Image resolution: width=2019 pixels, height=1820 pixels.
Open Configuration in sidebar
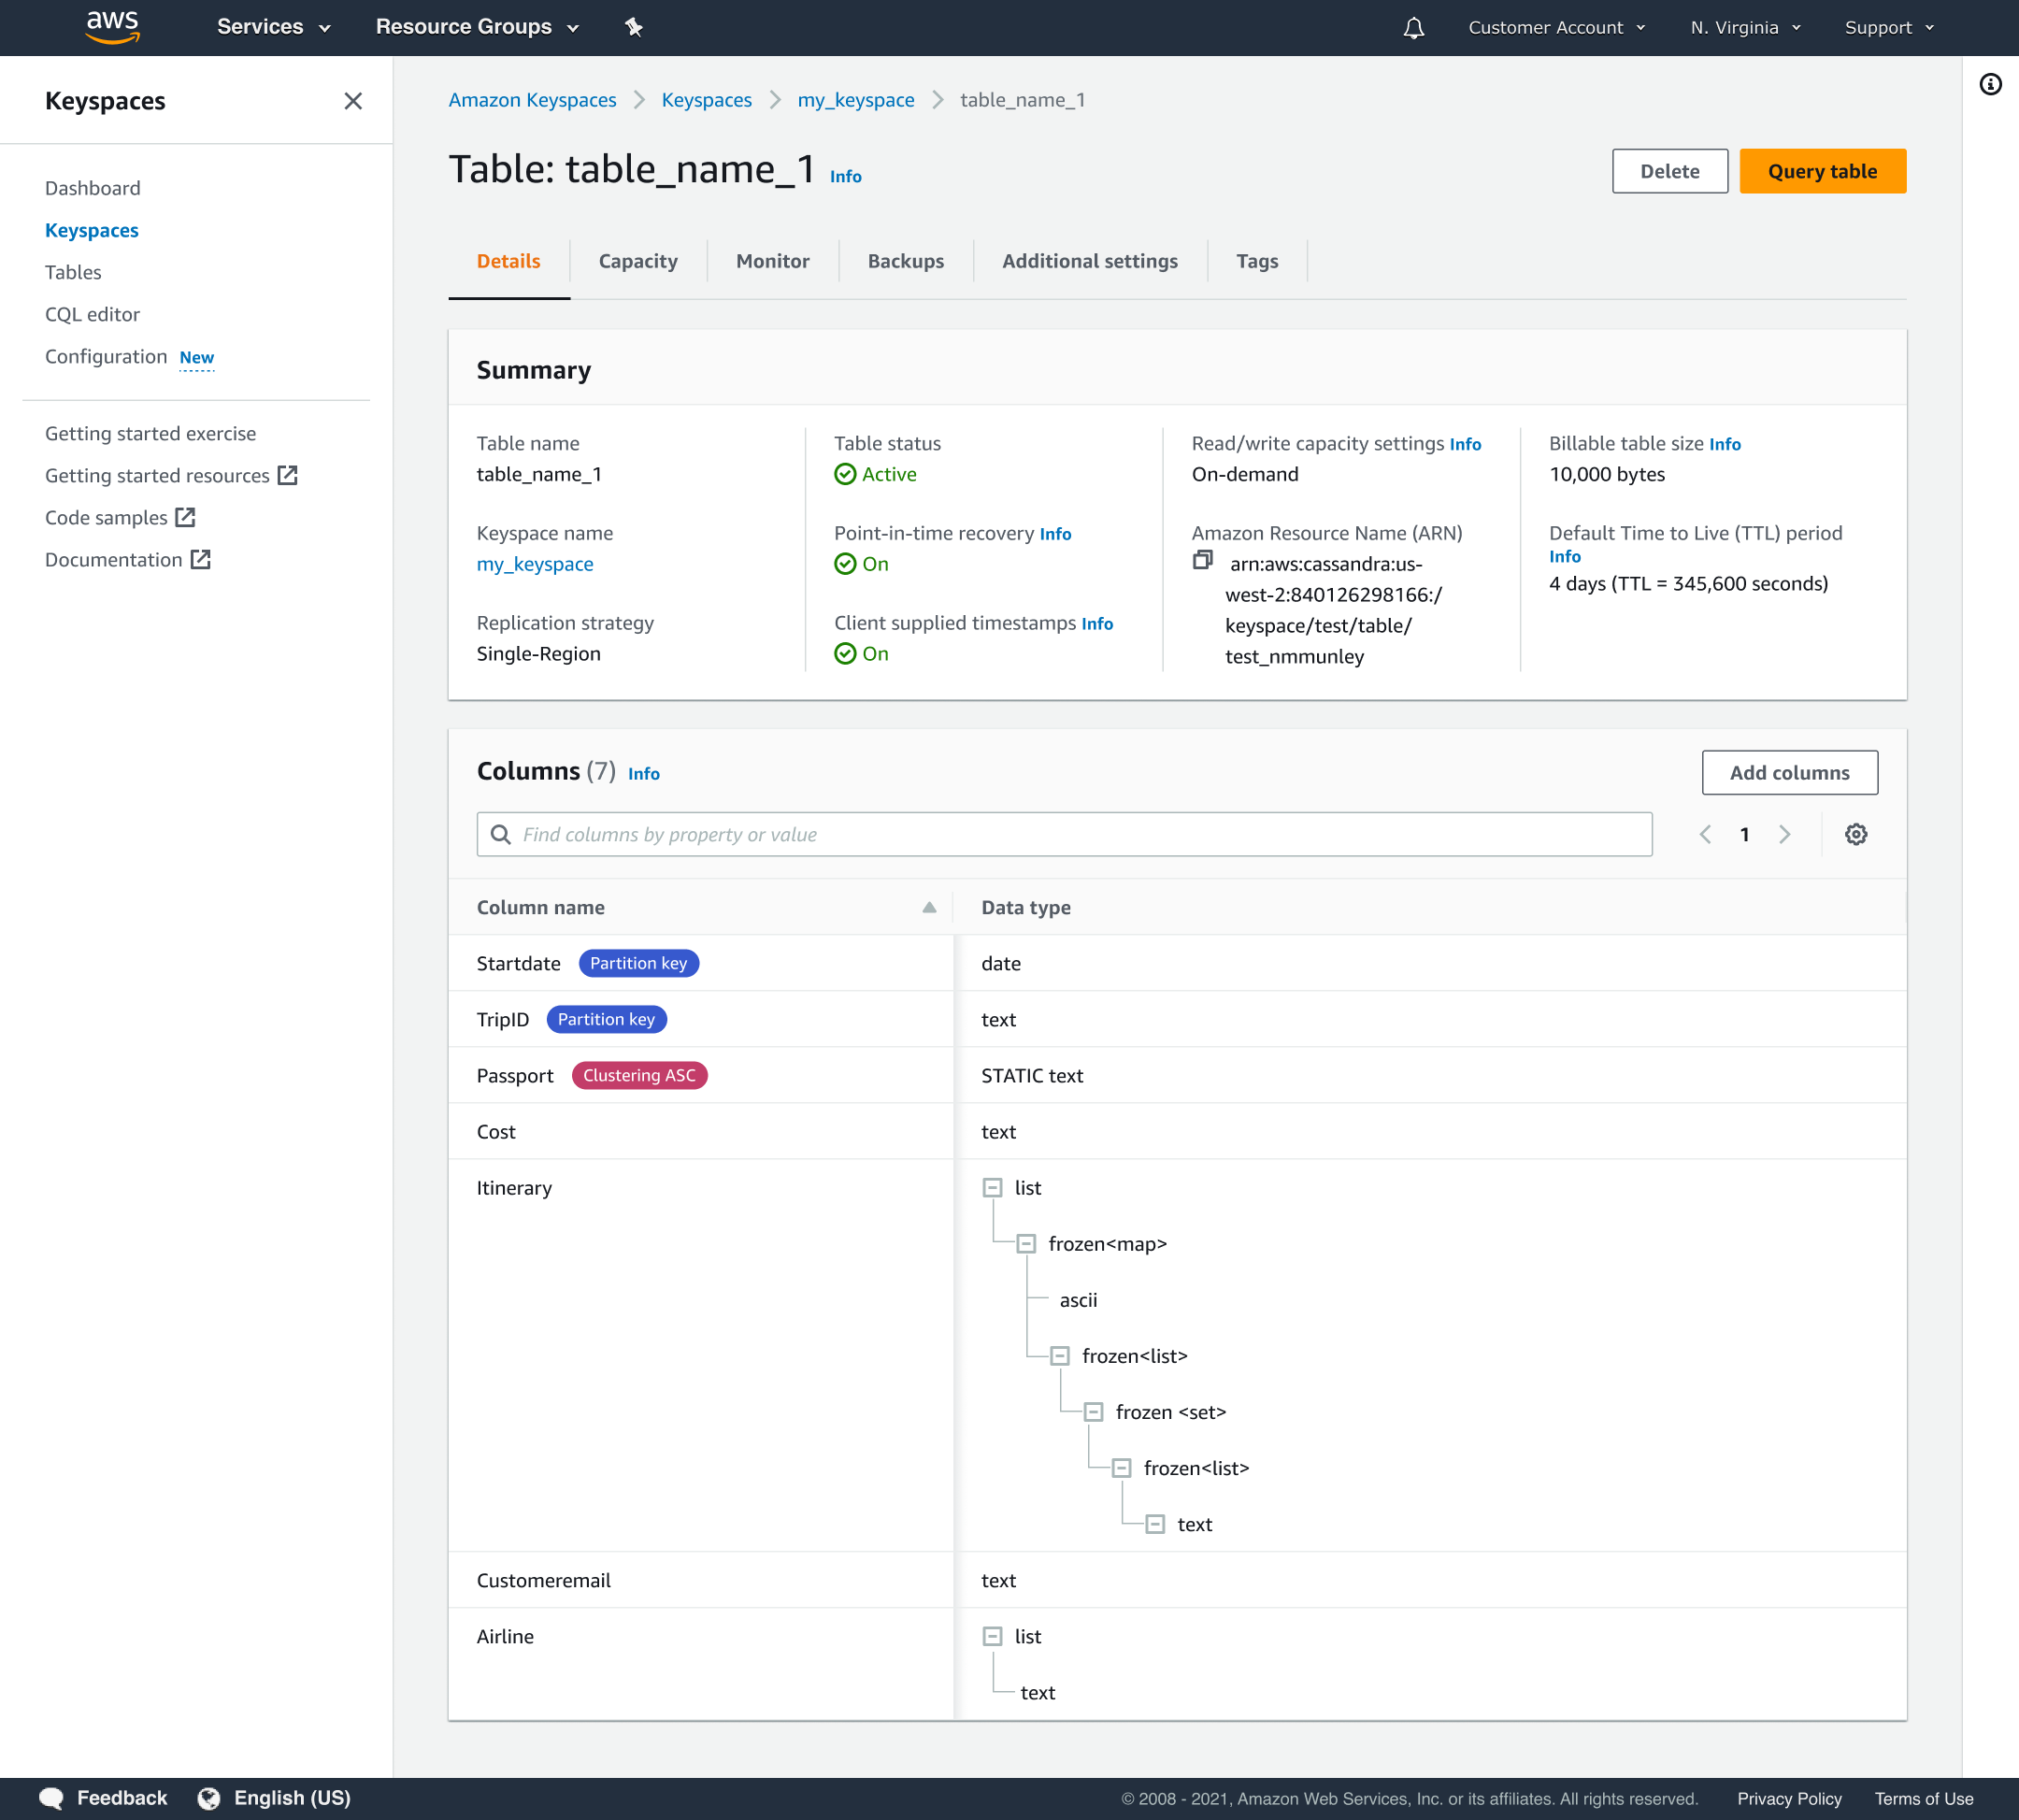click(x=106, y=356)
